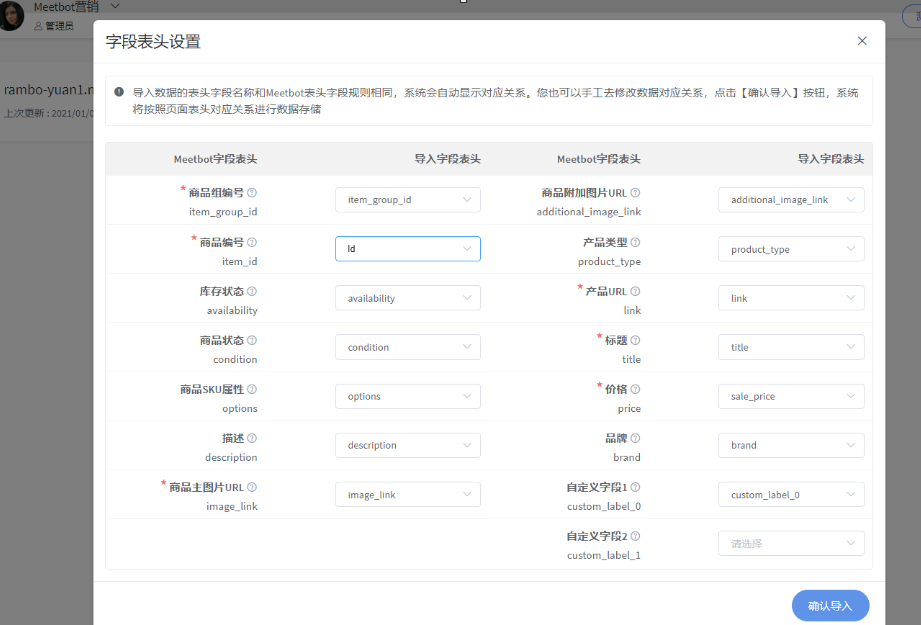Screen dimensions: 921x625
Task: Click the 商品组编号 field label
Action: (x=216, y=193)
